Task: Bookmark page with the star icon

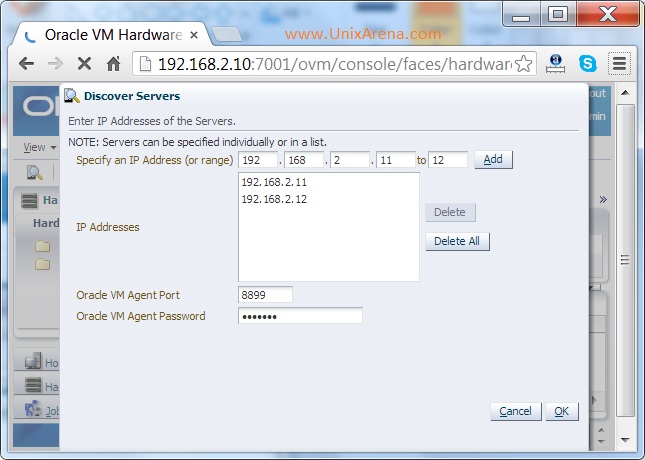Action: click(523, 64)
